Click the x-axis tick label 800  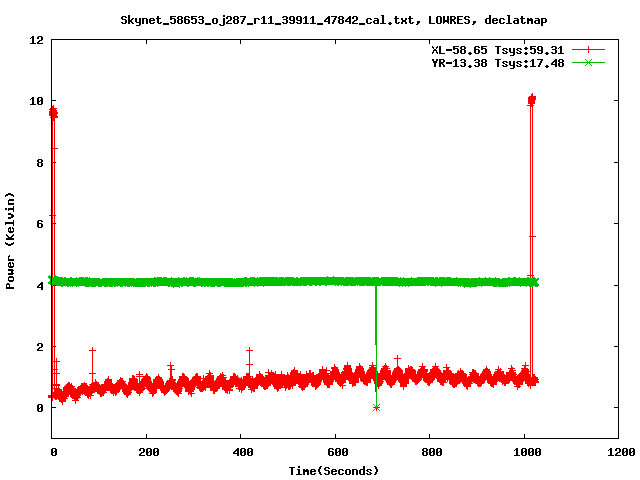[432, 452]
